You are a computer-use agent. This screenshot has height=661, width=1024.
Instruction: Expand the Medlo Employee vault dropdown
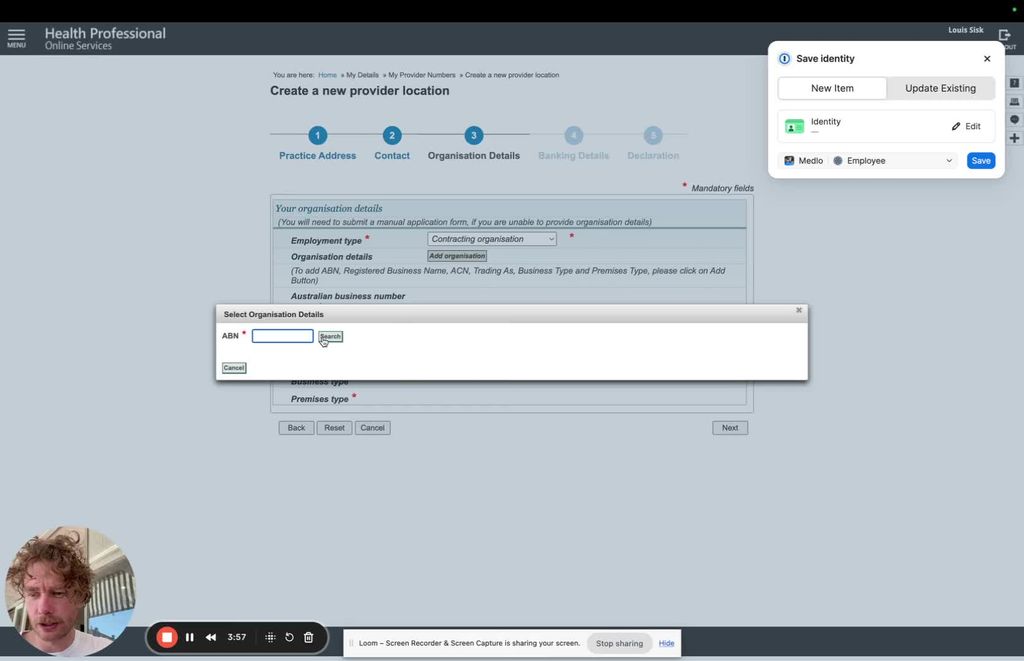[892, 160]
